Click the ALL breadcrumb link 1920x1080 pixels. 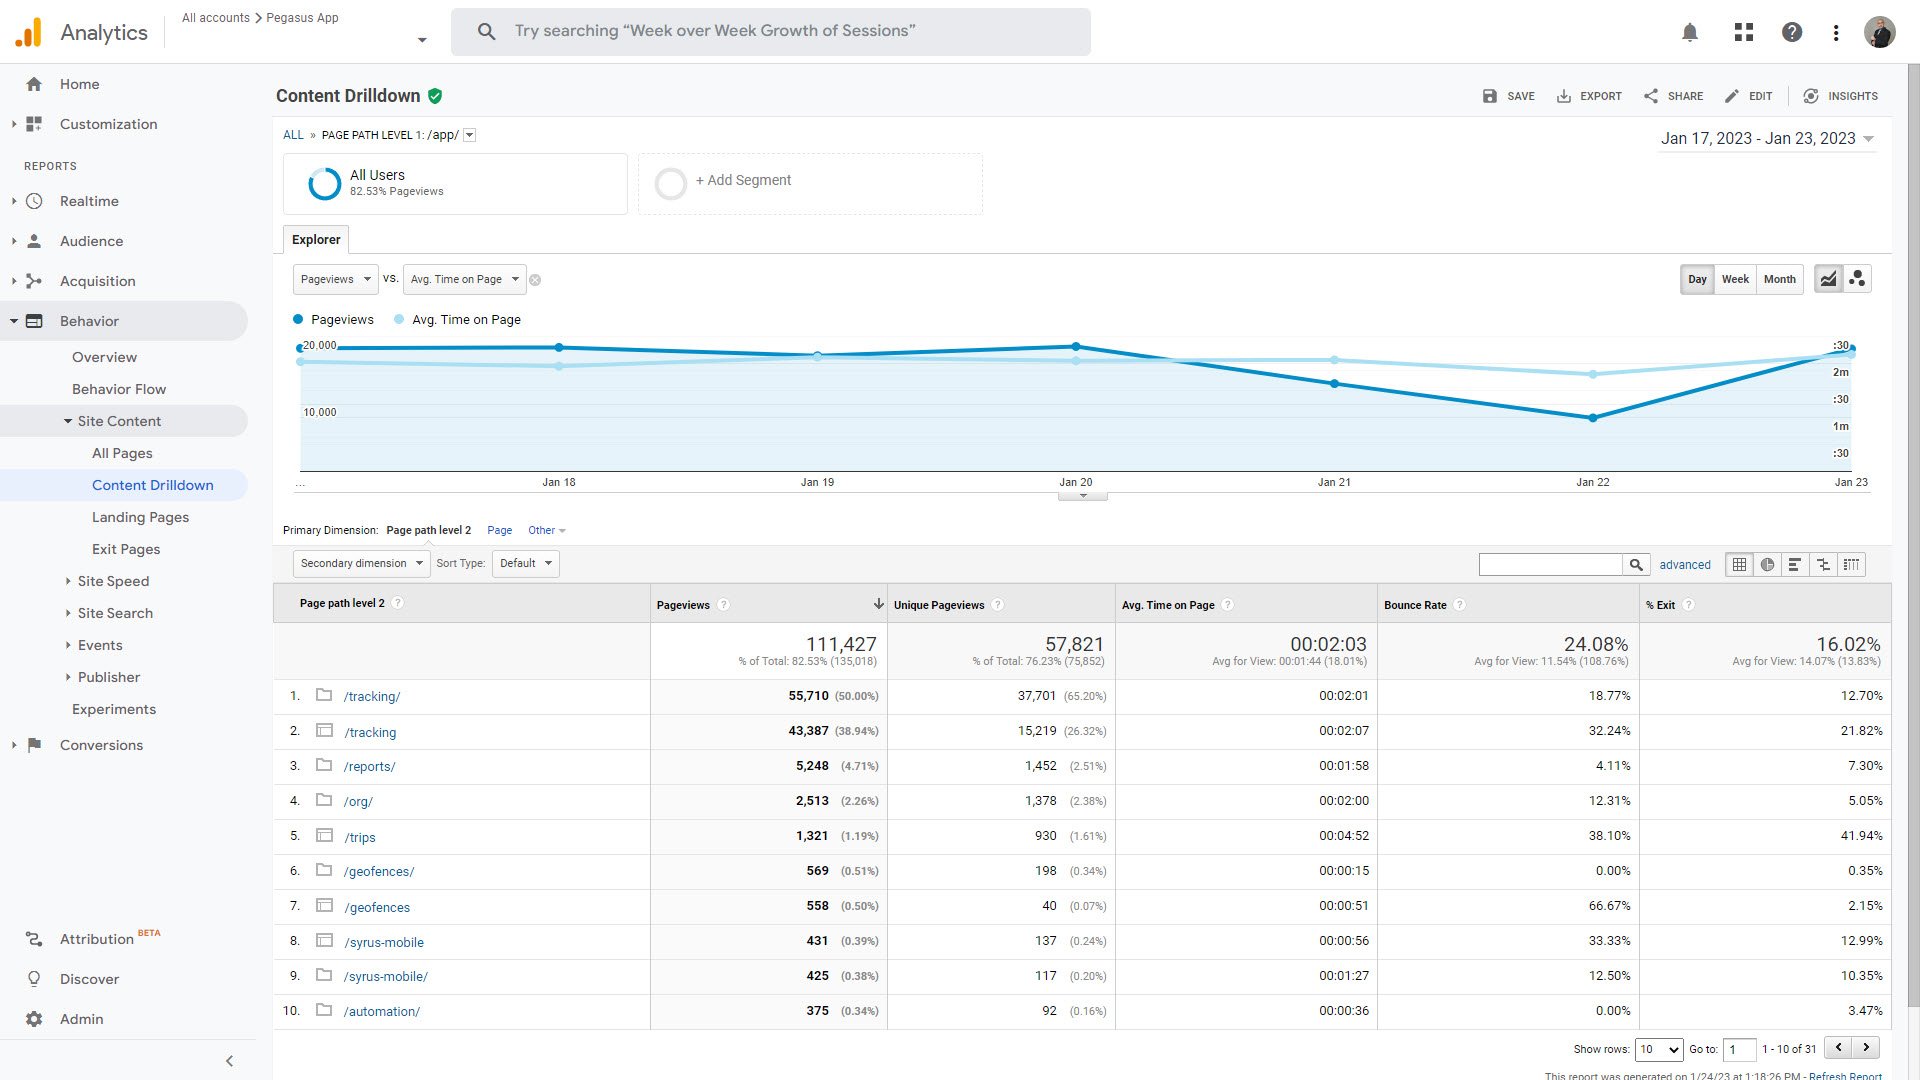[293, 135]
